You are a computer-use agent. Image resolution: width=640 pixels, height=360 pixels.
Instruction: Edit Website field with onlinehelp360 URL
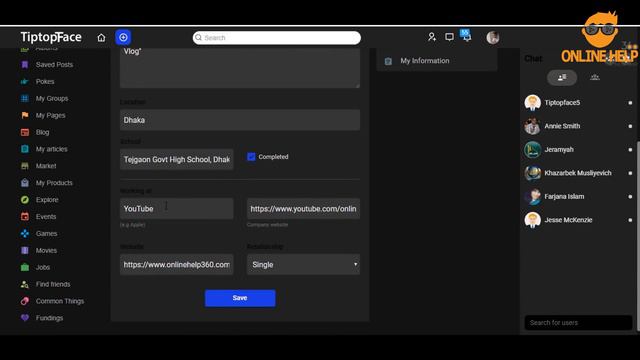(177, 264)
